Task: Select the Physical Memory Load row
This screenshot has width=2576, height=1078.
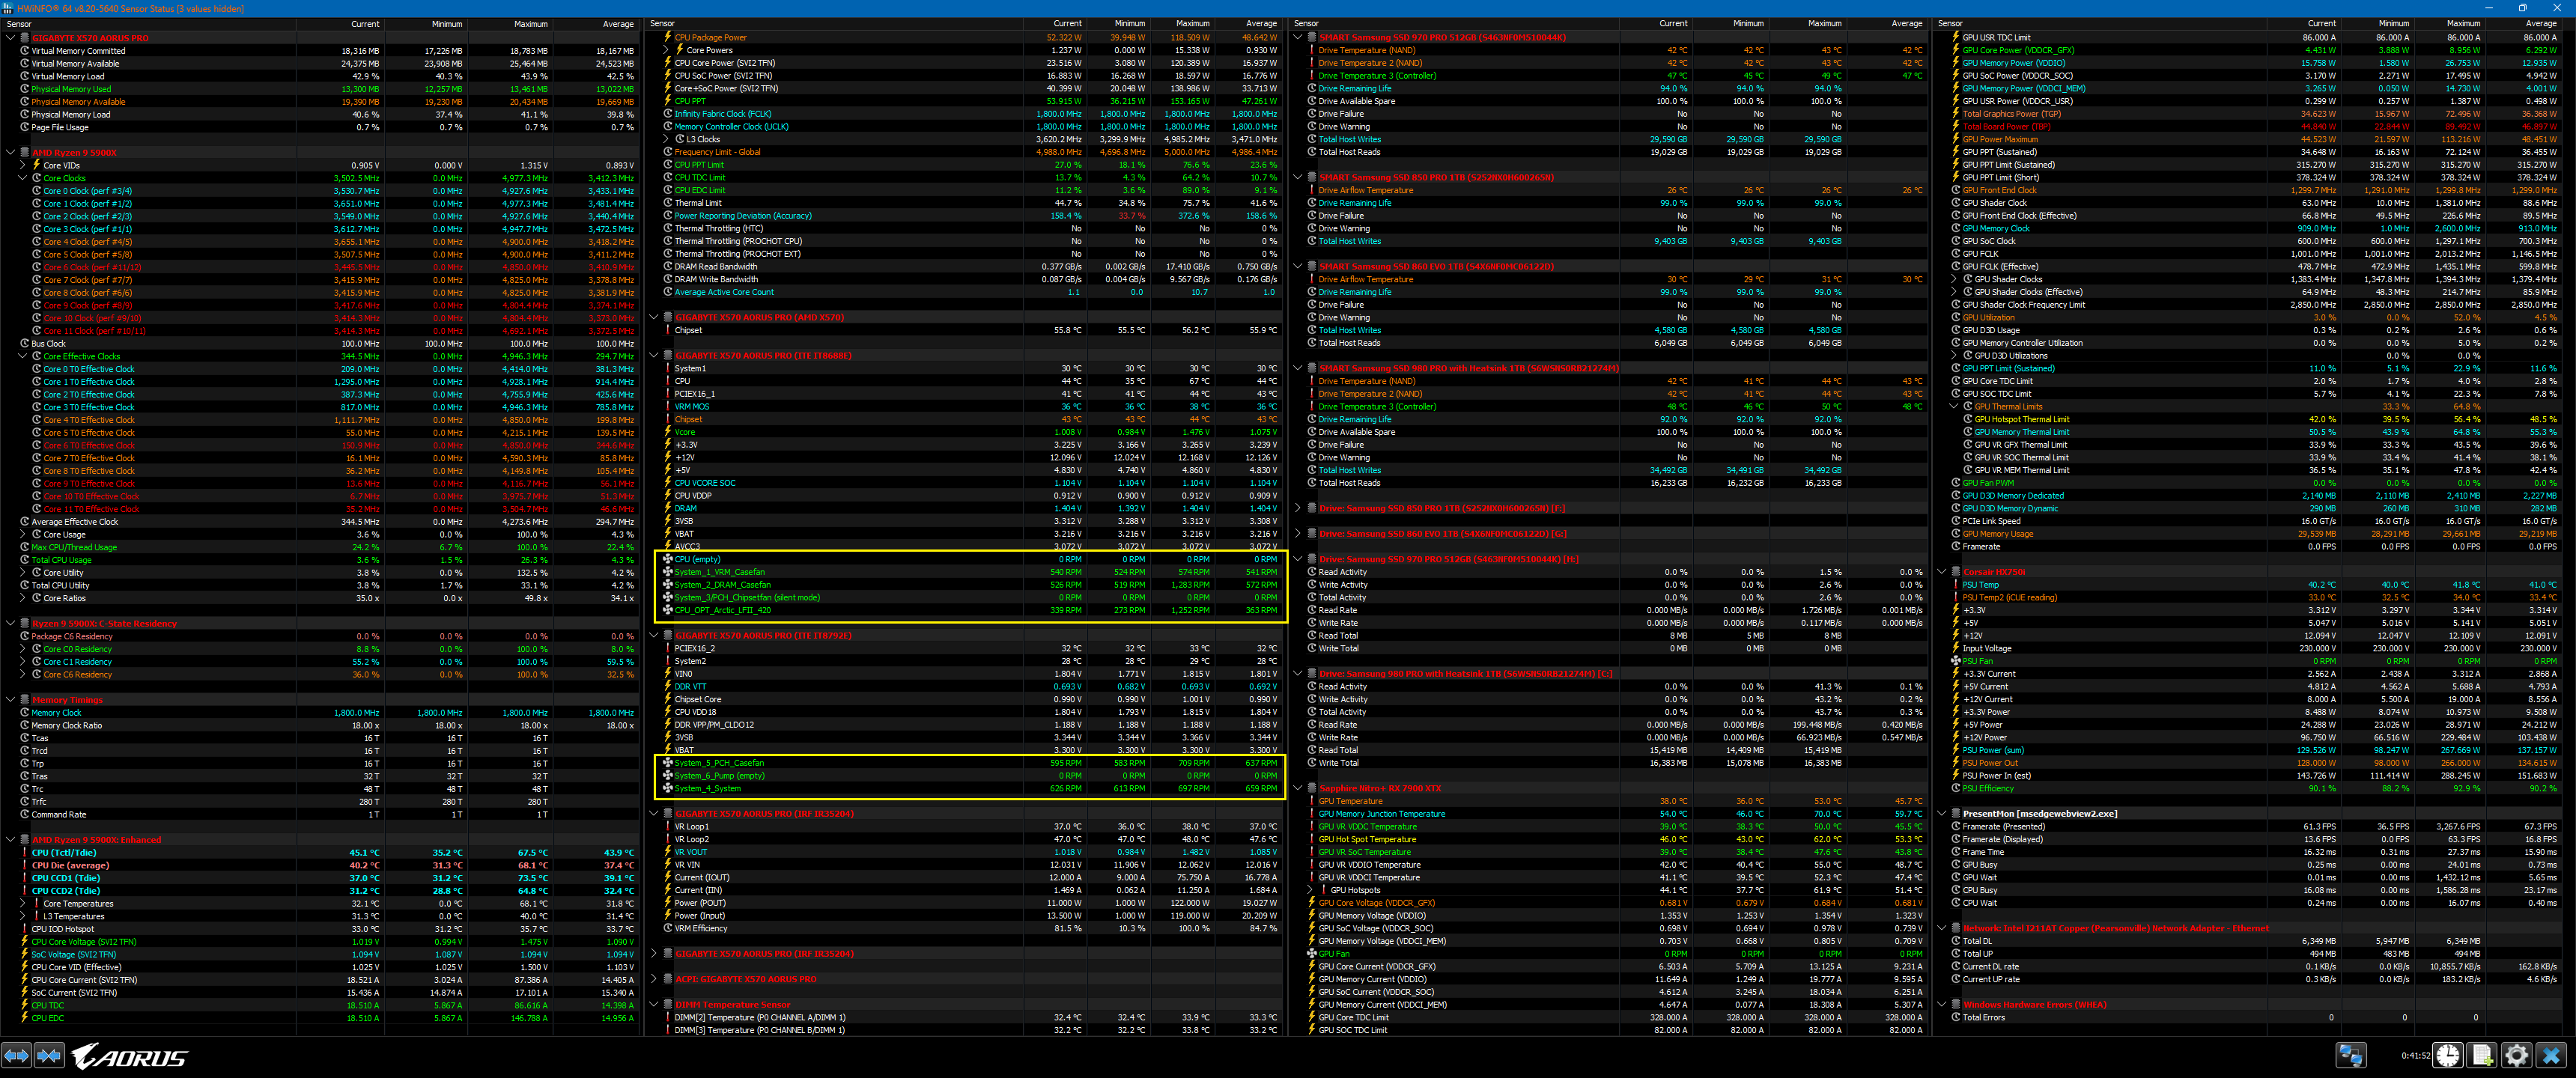Action: [322, 114]
